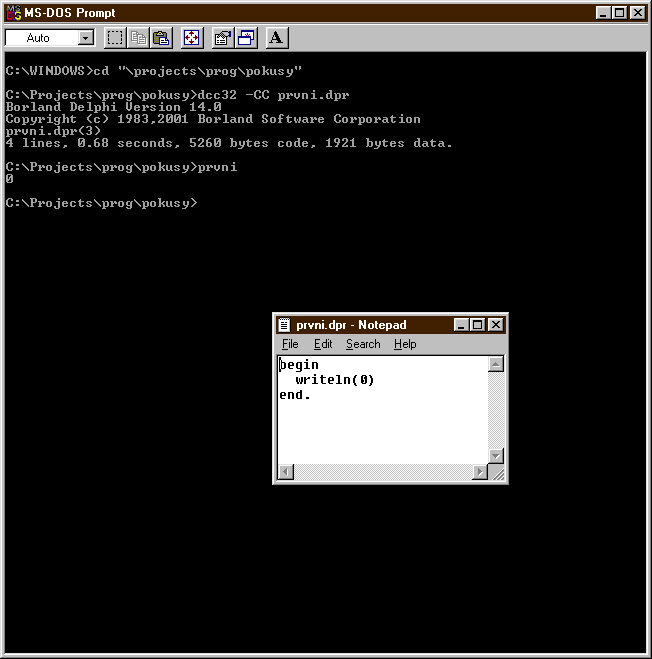Click the Copy toolbar icon
The width and height of the screenshot is (652, 659).
click(138, 38)
